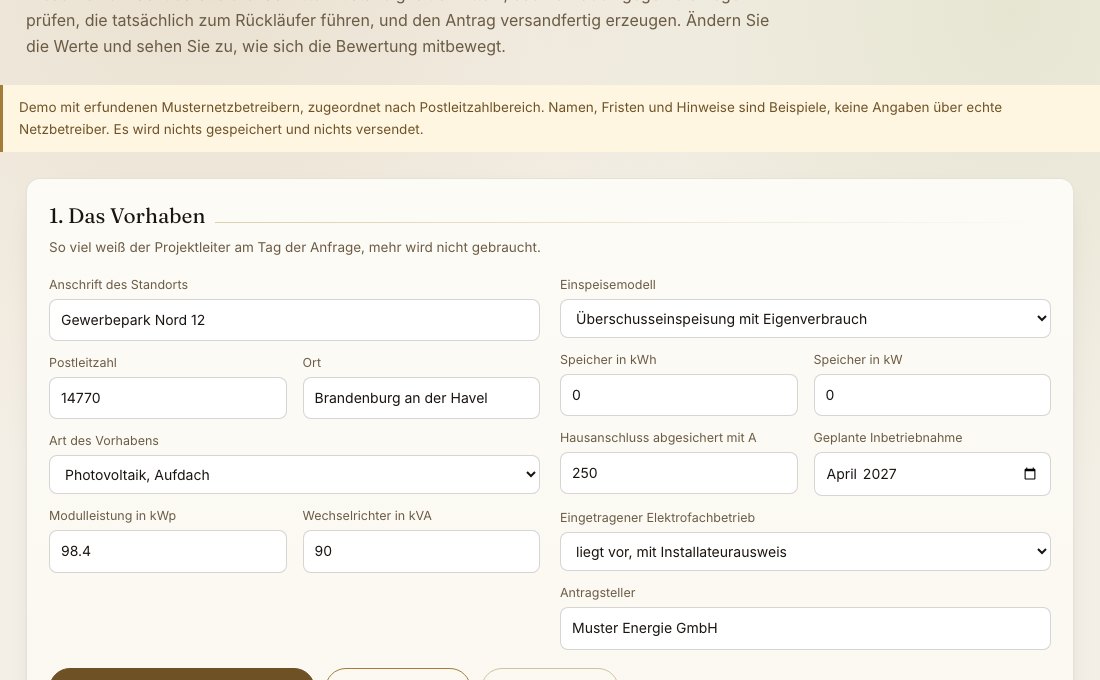The width and height of the screenshot is (1100, 680).
Task: Click the heading '1. Das Vorhaben'
Action: click(x=127, y=216)
